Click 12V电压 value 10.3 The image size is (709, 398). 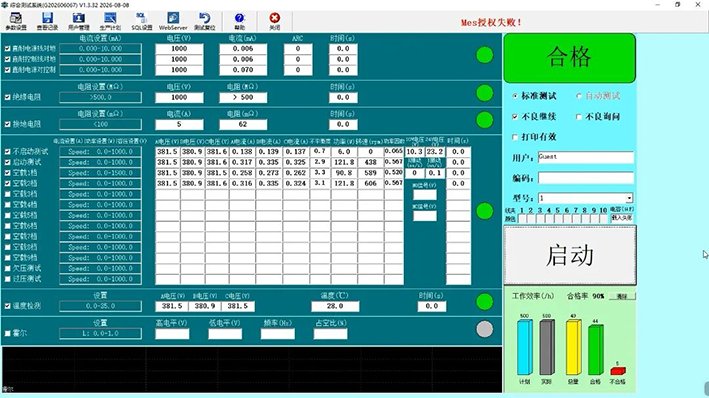click(x=415, y=152)
